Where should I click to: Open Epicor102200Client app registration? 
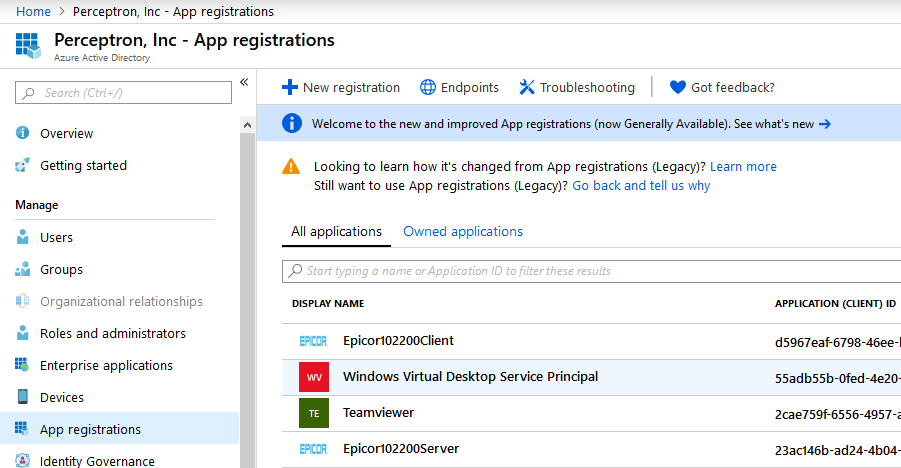[x=398, y=341]
